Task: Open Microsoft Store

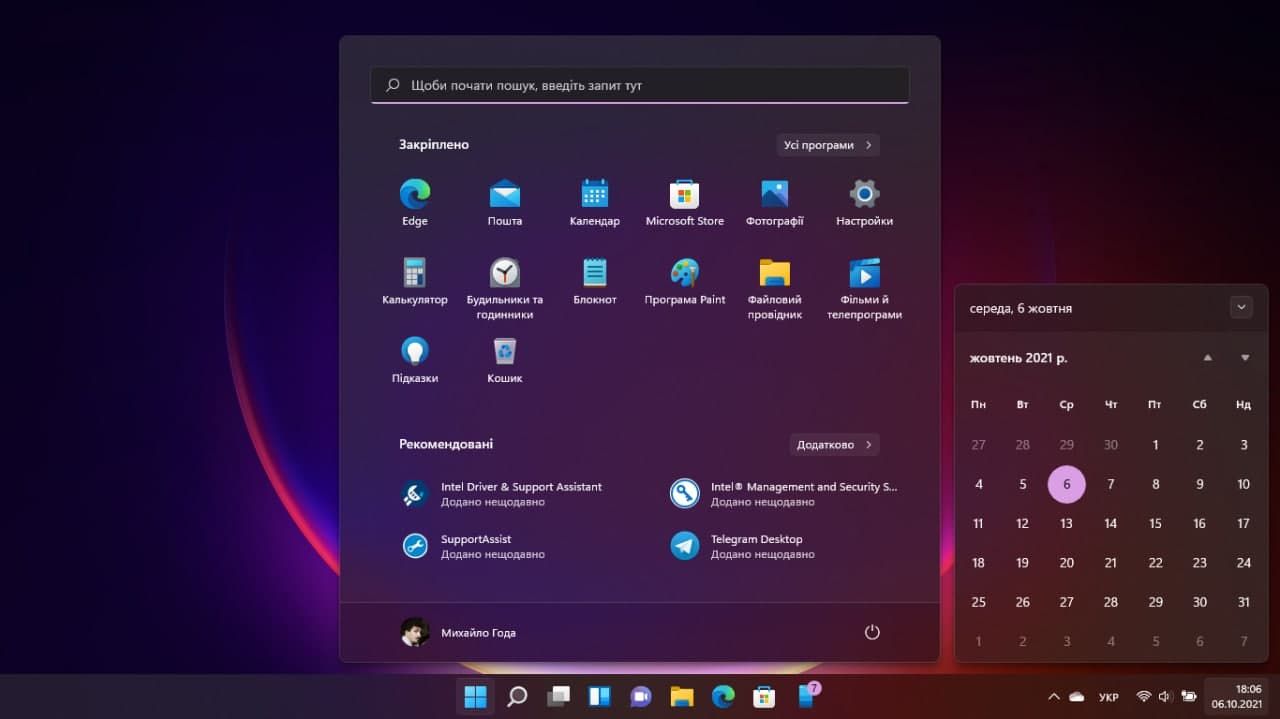Action: [684, 192]
